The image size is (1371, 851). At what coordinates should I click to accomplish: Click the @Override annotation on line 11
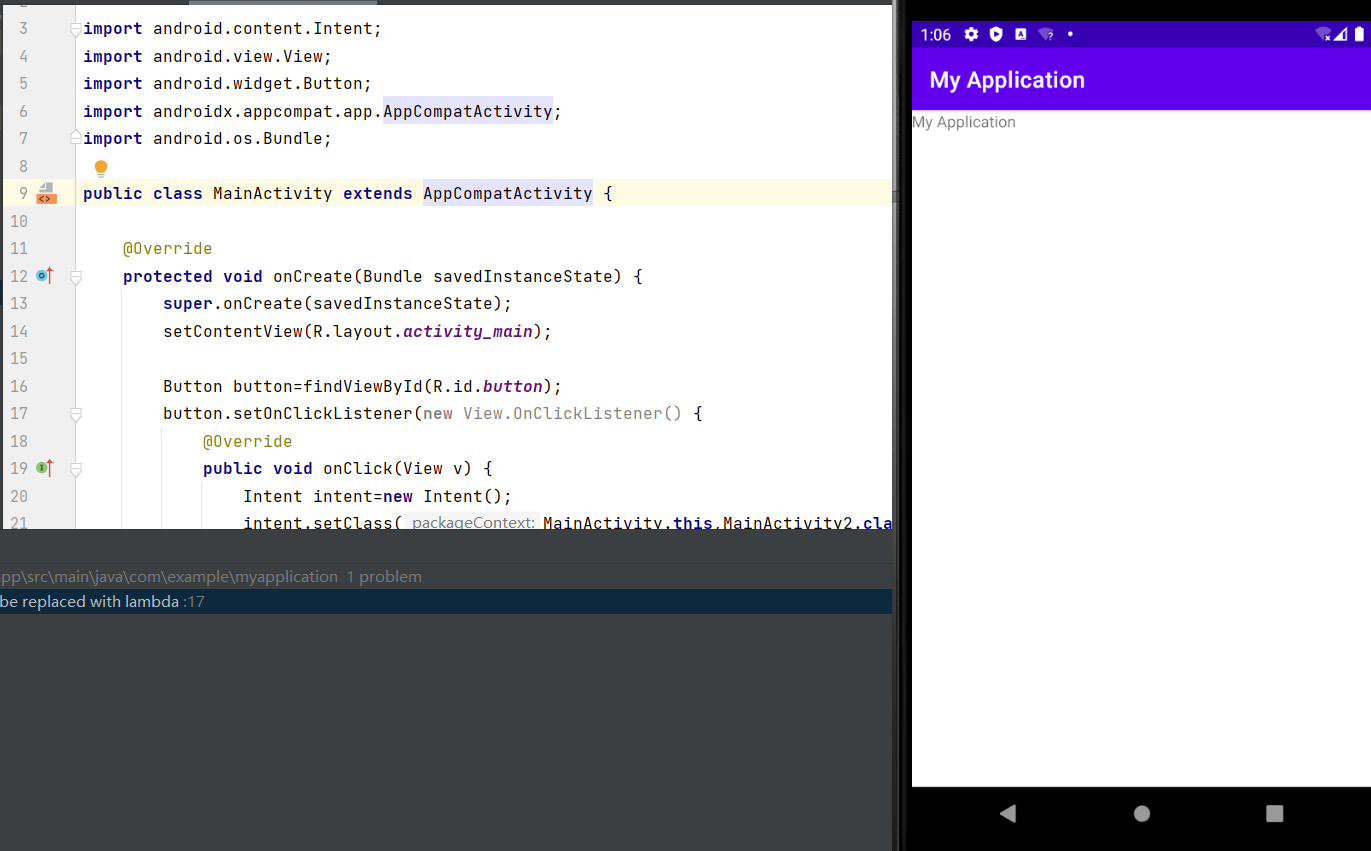[167, 248]
